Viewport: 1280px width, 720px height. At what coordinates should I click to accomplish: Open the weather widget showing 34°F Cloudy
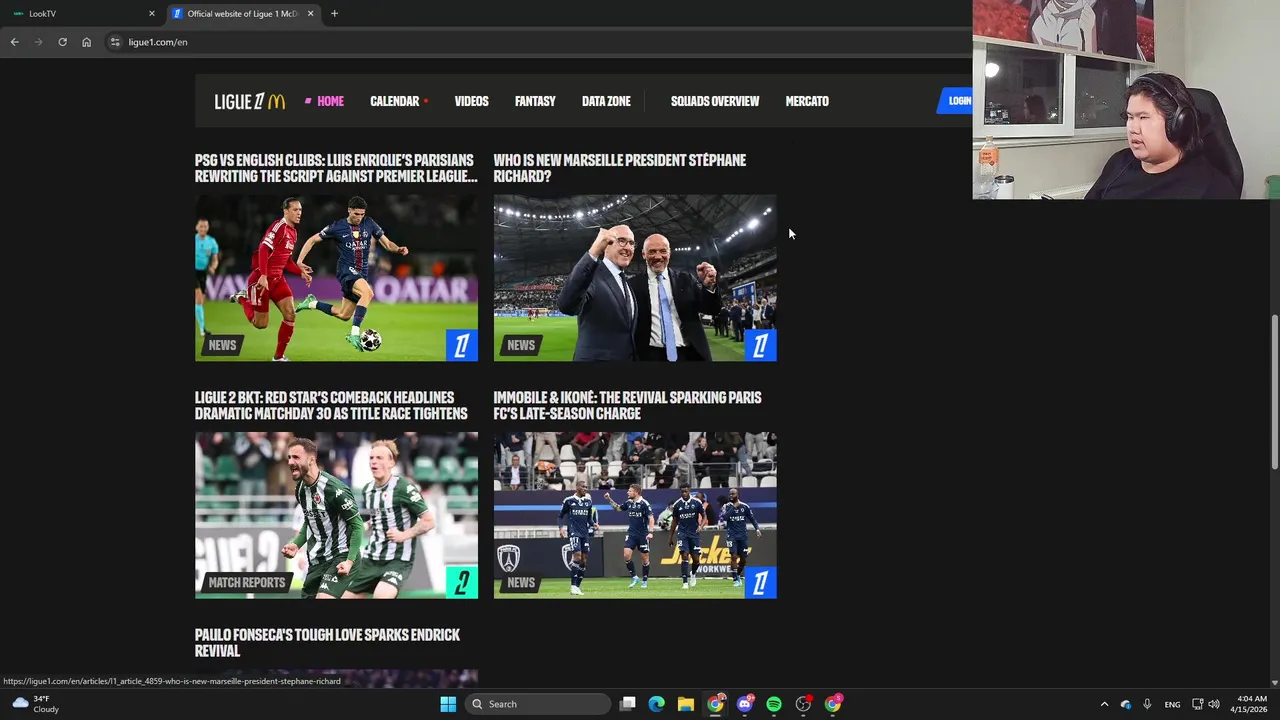point(35,704)
